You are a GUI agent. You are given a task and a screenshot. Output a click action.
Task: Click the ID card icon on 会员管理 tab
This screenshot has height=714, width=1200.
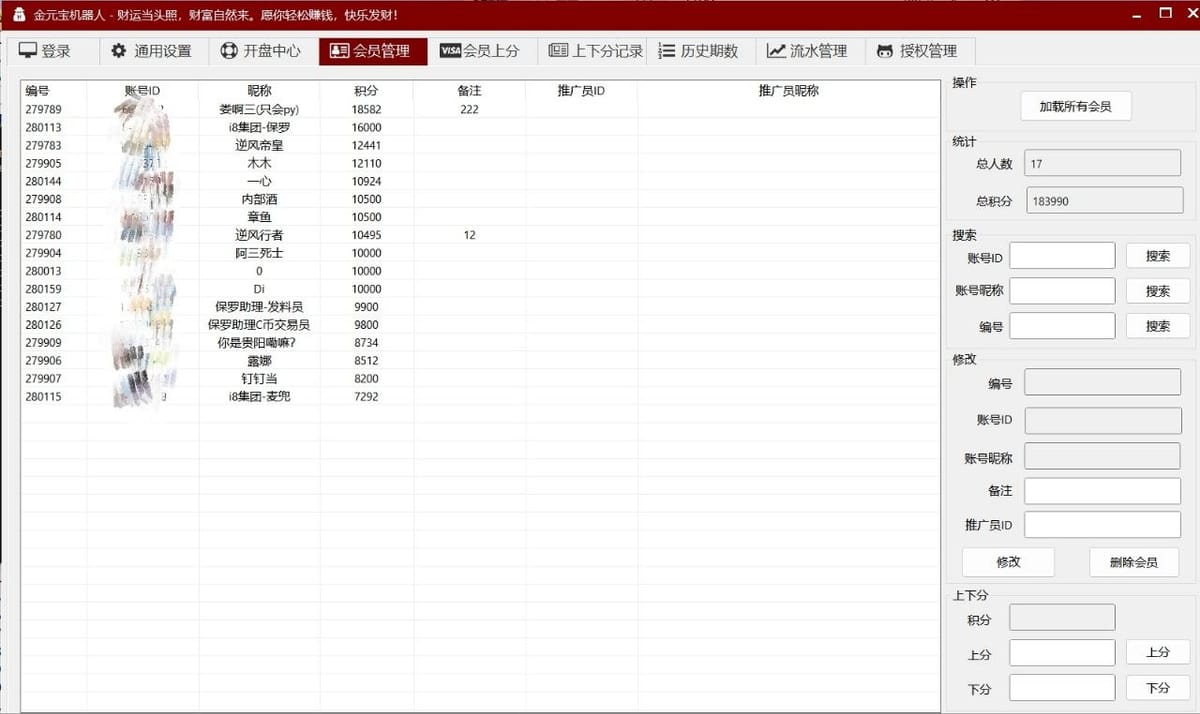339,51
